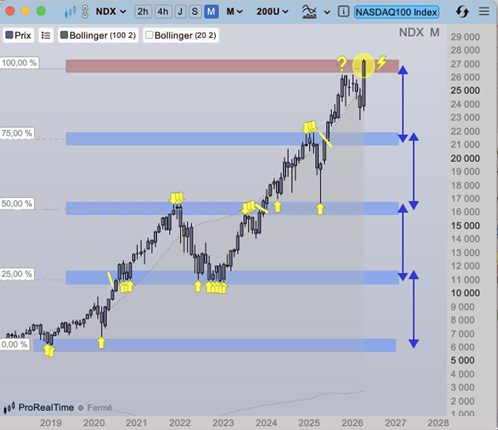Click the 2026 time axis label
498x430 pixels.
(x=352, y=423)
